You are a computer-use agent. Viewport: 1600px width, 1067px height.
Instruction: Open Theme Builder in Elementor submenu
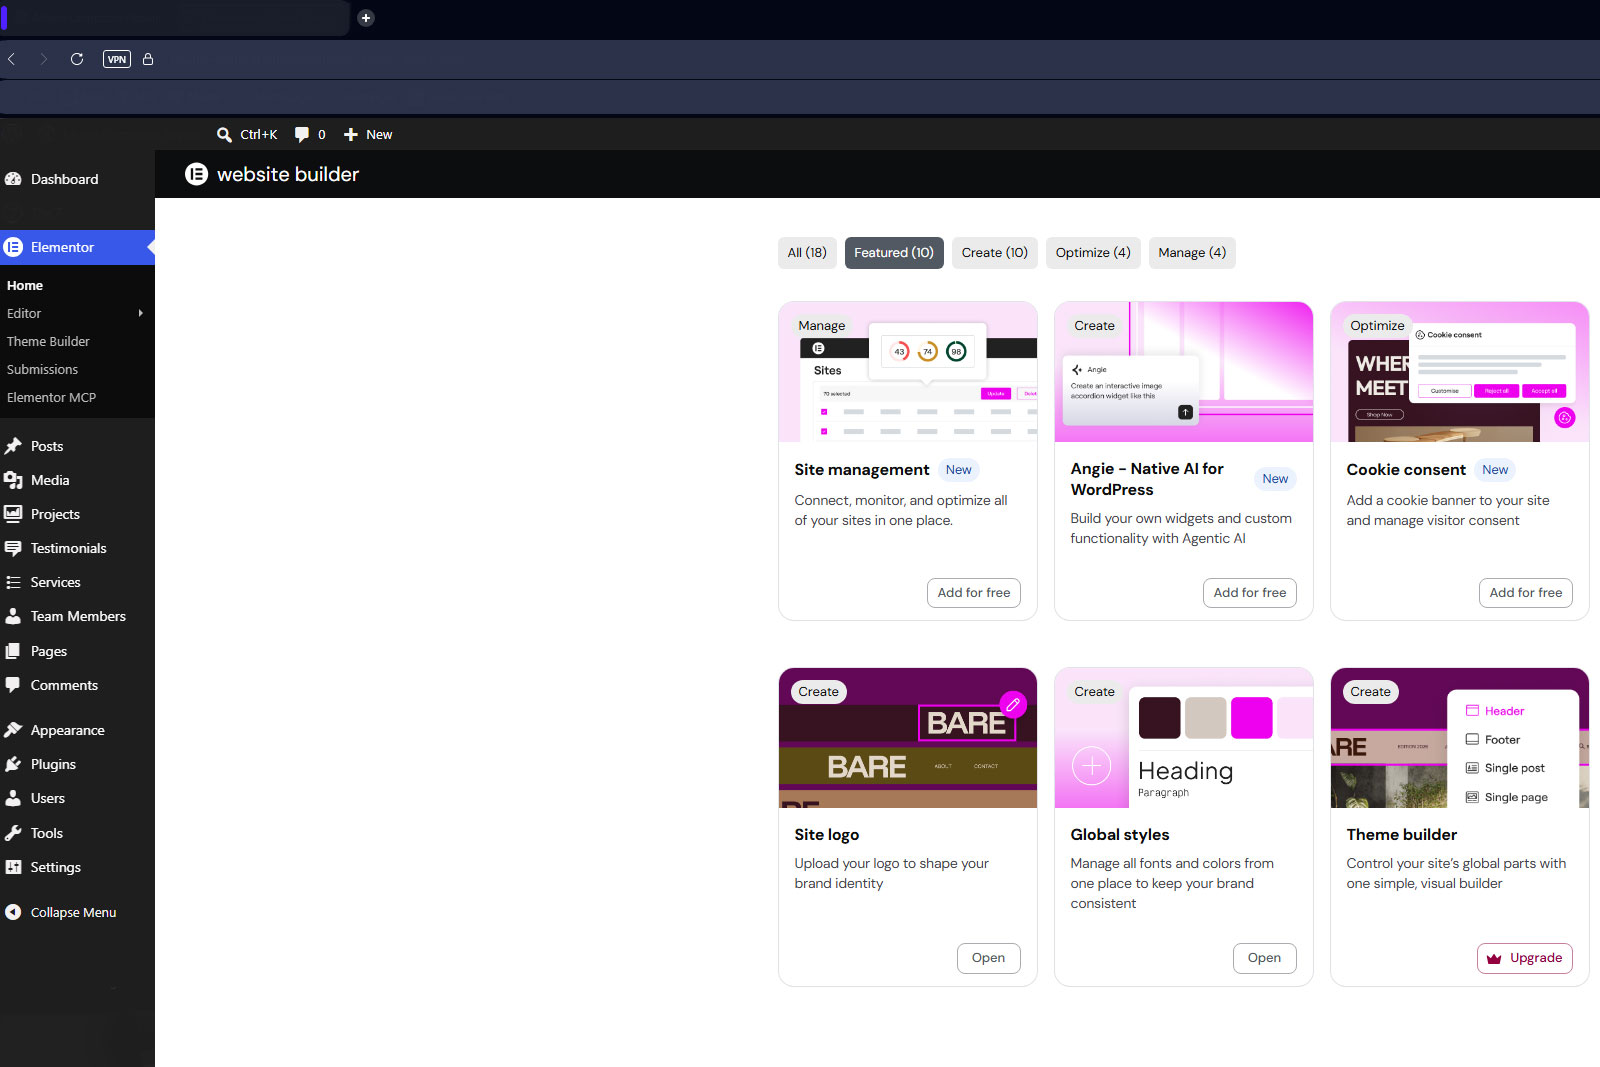click(x=48, y=341)
